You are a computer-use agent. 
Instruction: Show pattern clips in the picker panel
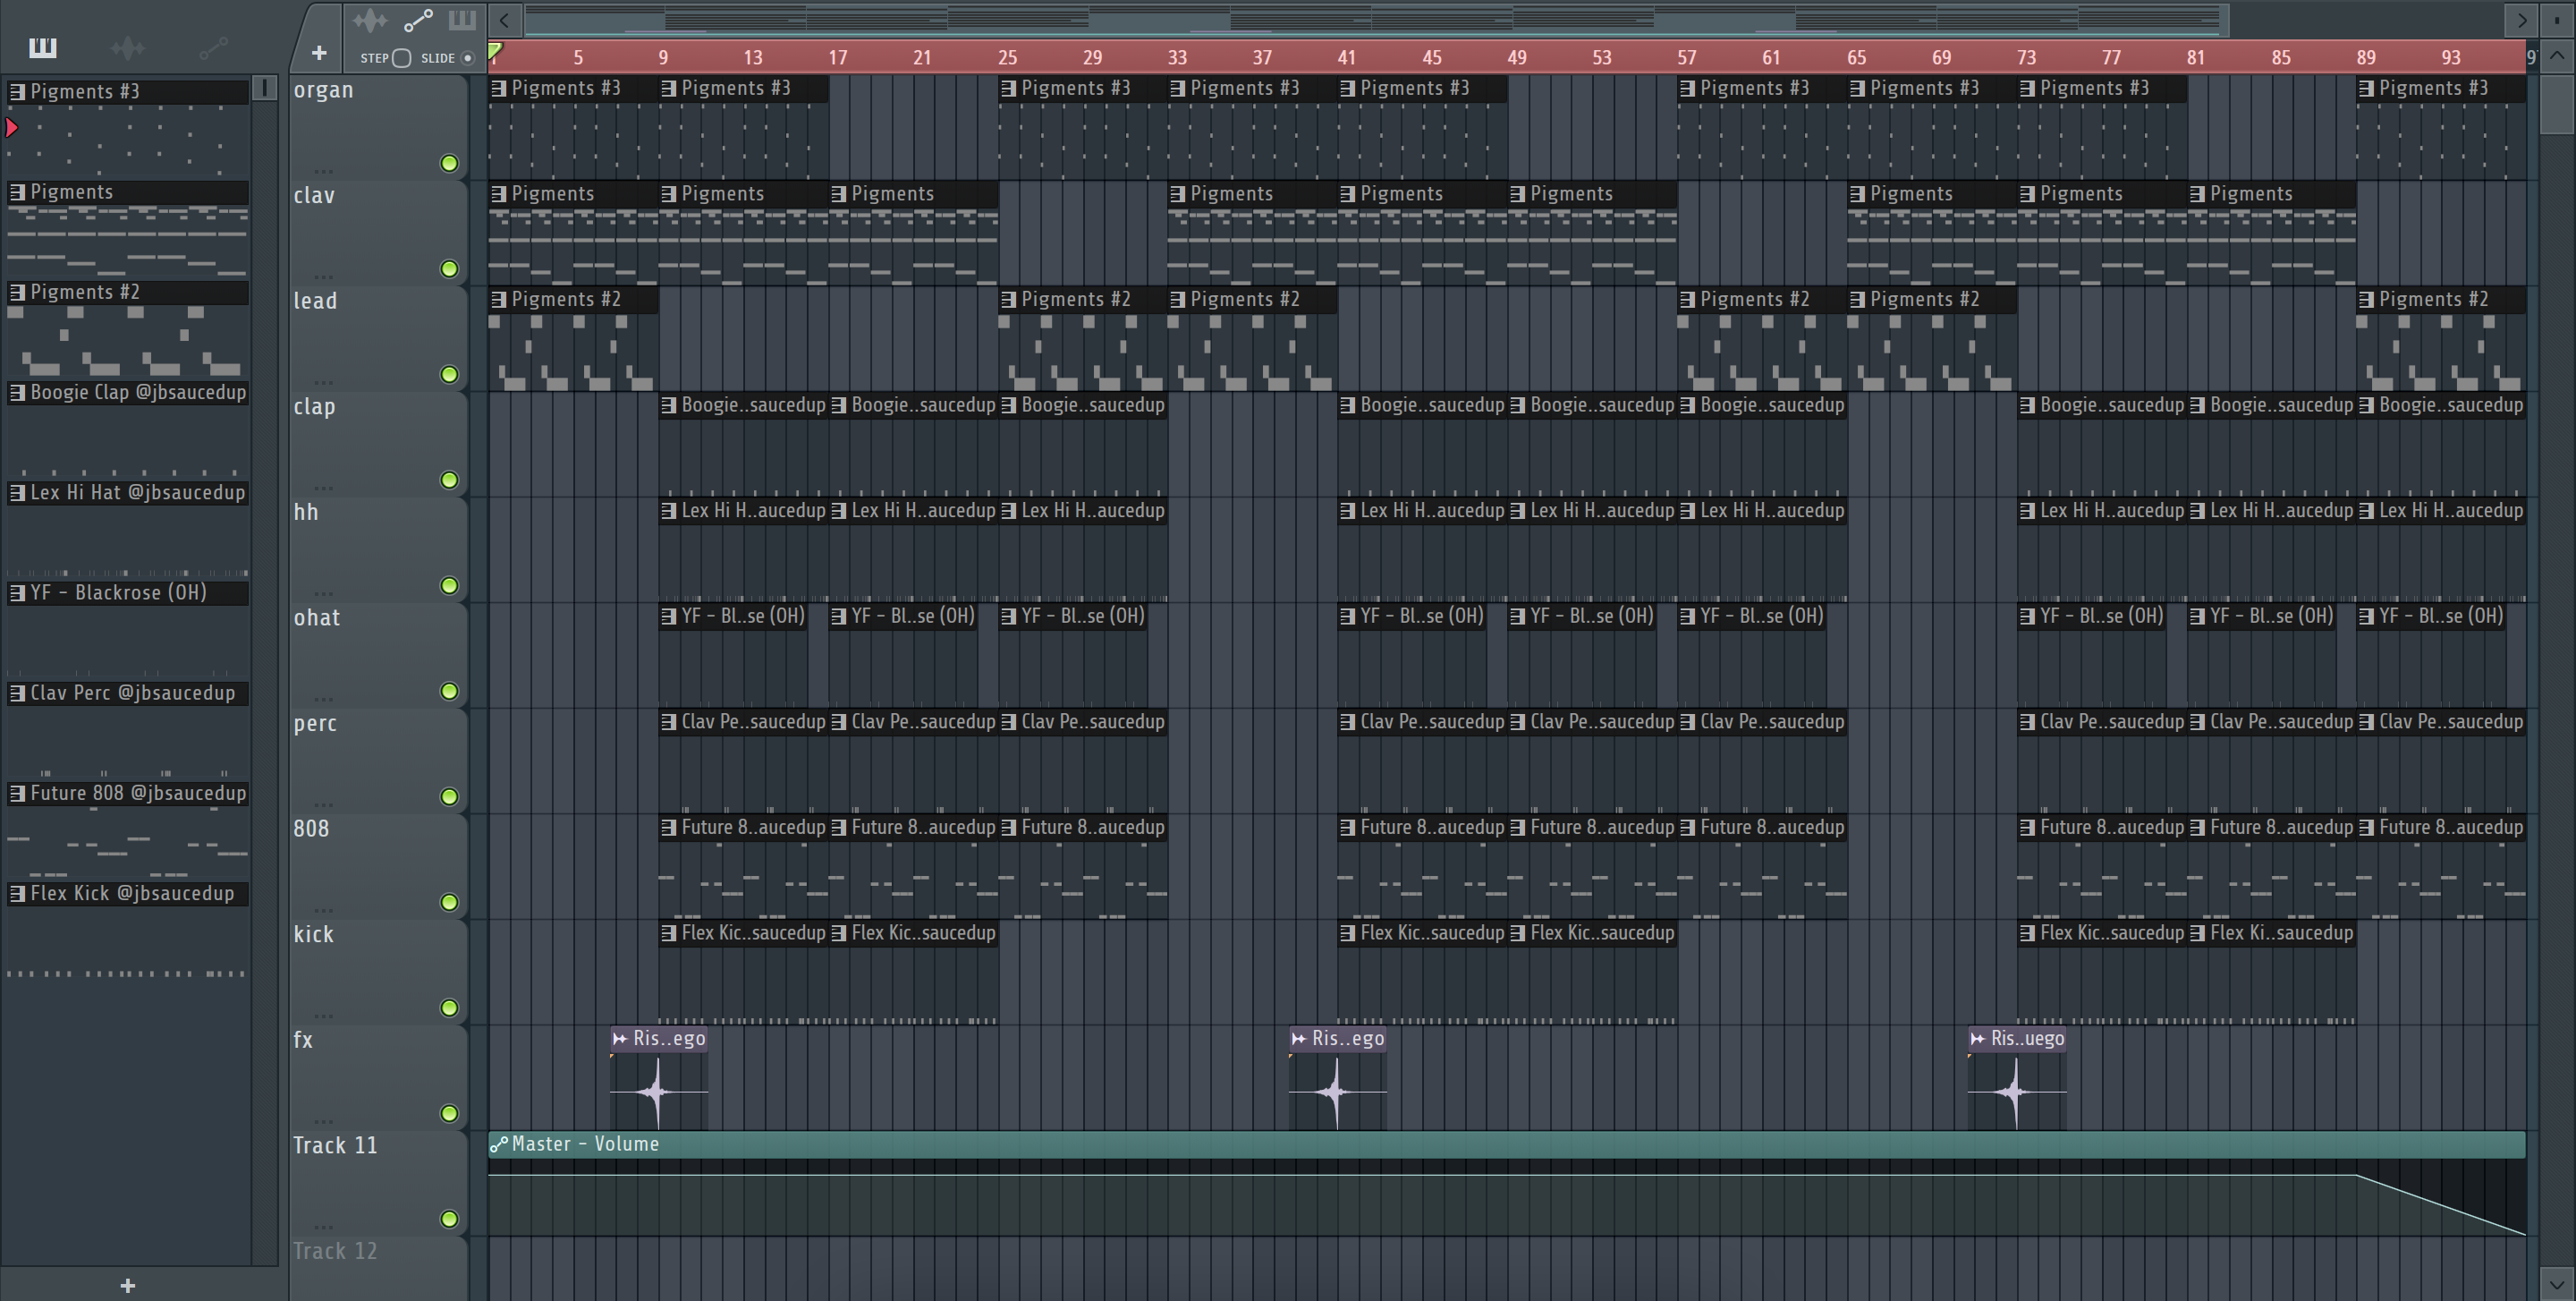43,47
